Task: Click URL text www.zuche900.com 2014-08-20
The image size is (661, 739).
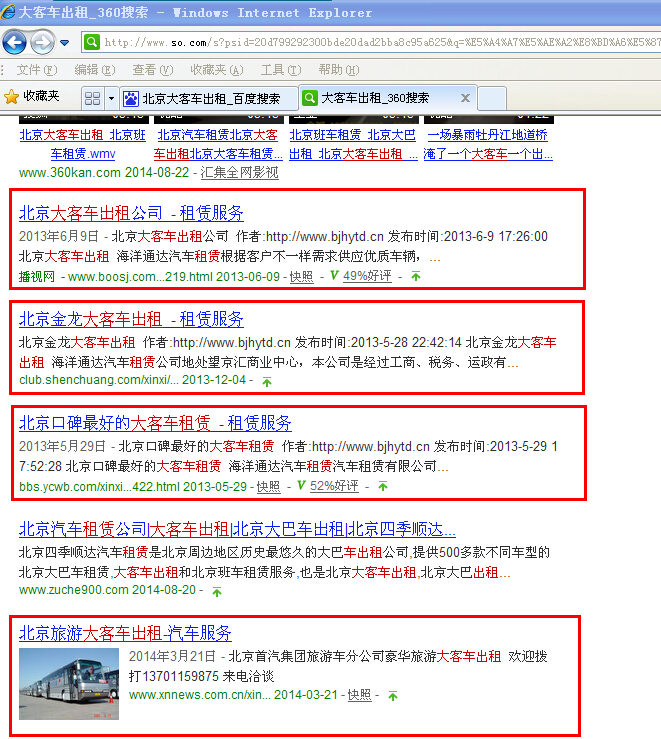Action: (x=107, y=590)
